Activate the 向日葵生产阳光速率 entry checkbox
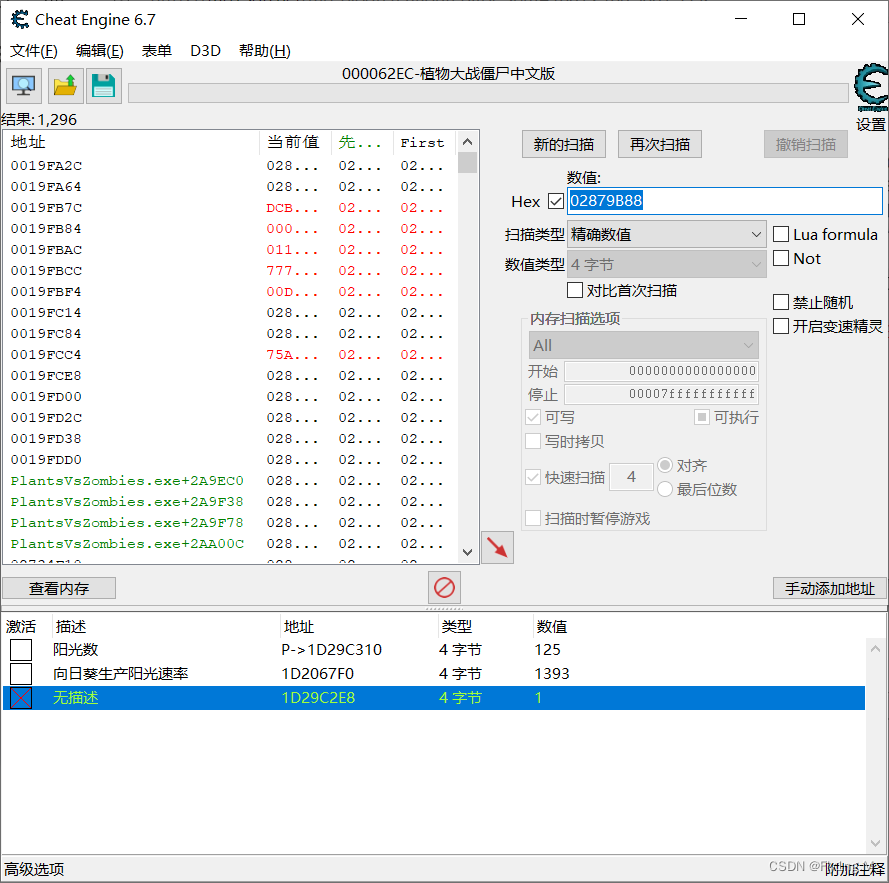Image resolution: width=889 pixels, height=883 pixels. pos(21,674)
